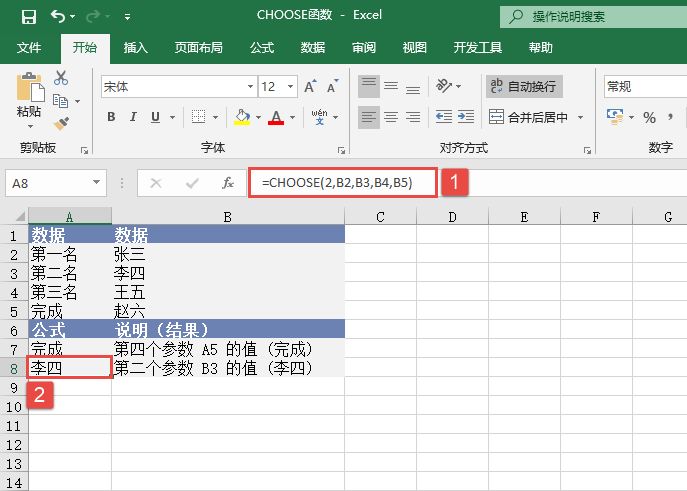
Task: Click the Percent Style icon
Action: point(649,118)
